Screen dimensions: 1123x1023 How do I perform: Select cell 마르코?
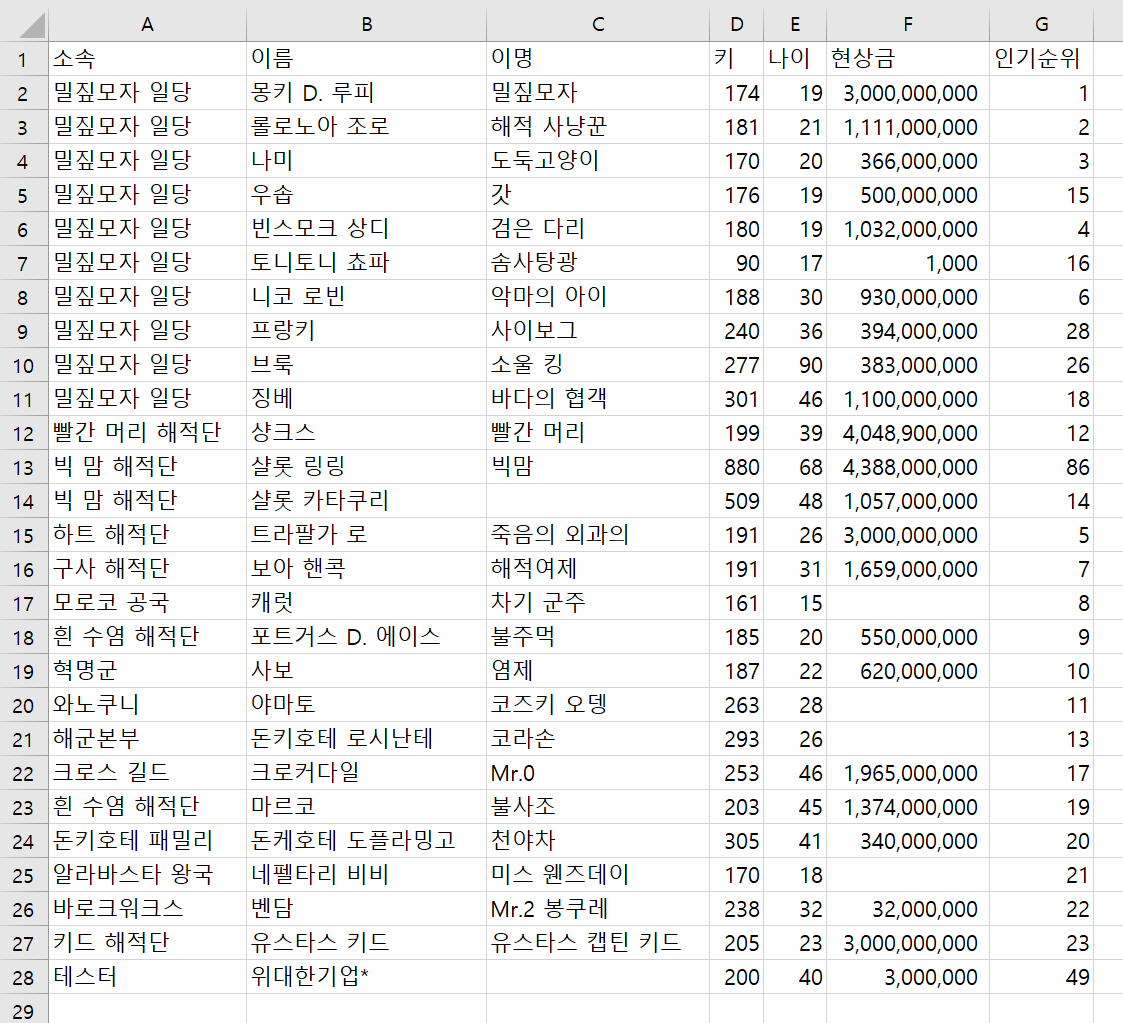tap(367, 807)
